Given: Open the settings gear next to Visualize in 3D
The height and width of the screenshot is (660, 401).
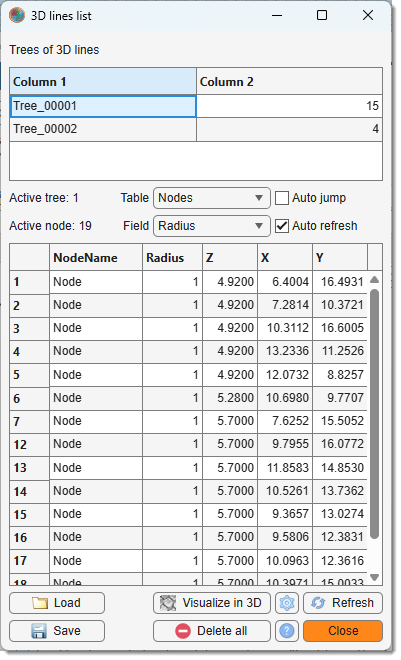Looking at the screenshot, I should point(287,603).
